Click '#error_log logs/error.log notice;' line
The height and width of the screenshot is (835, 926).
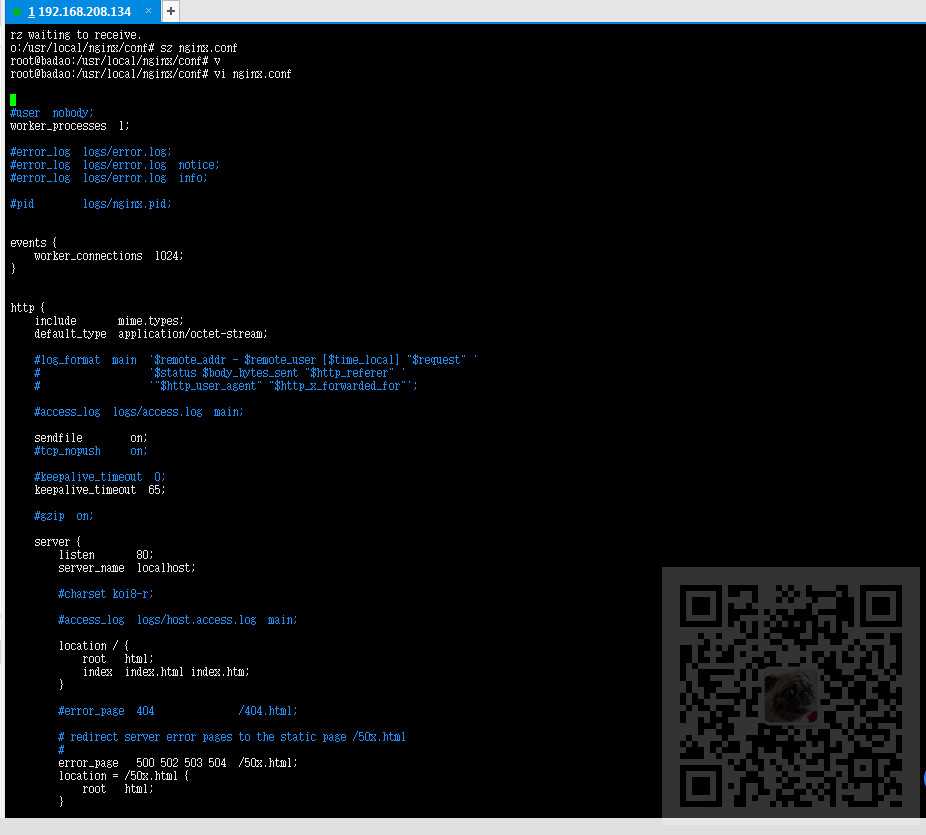tap(115, 165)
